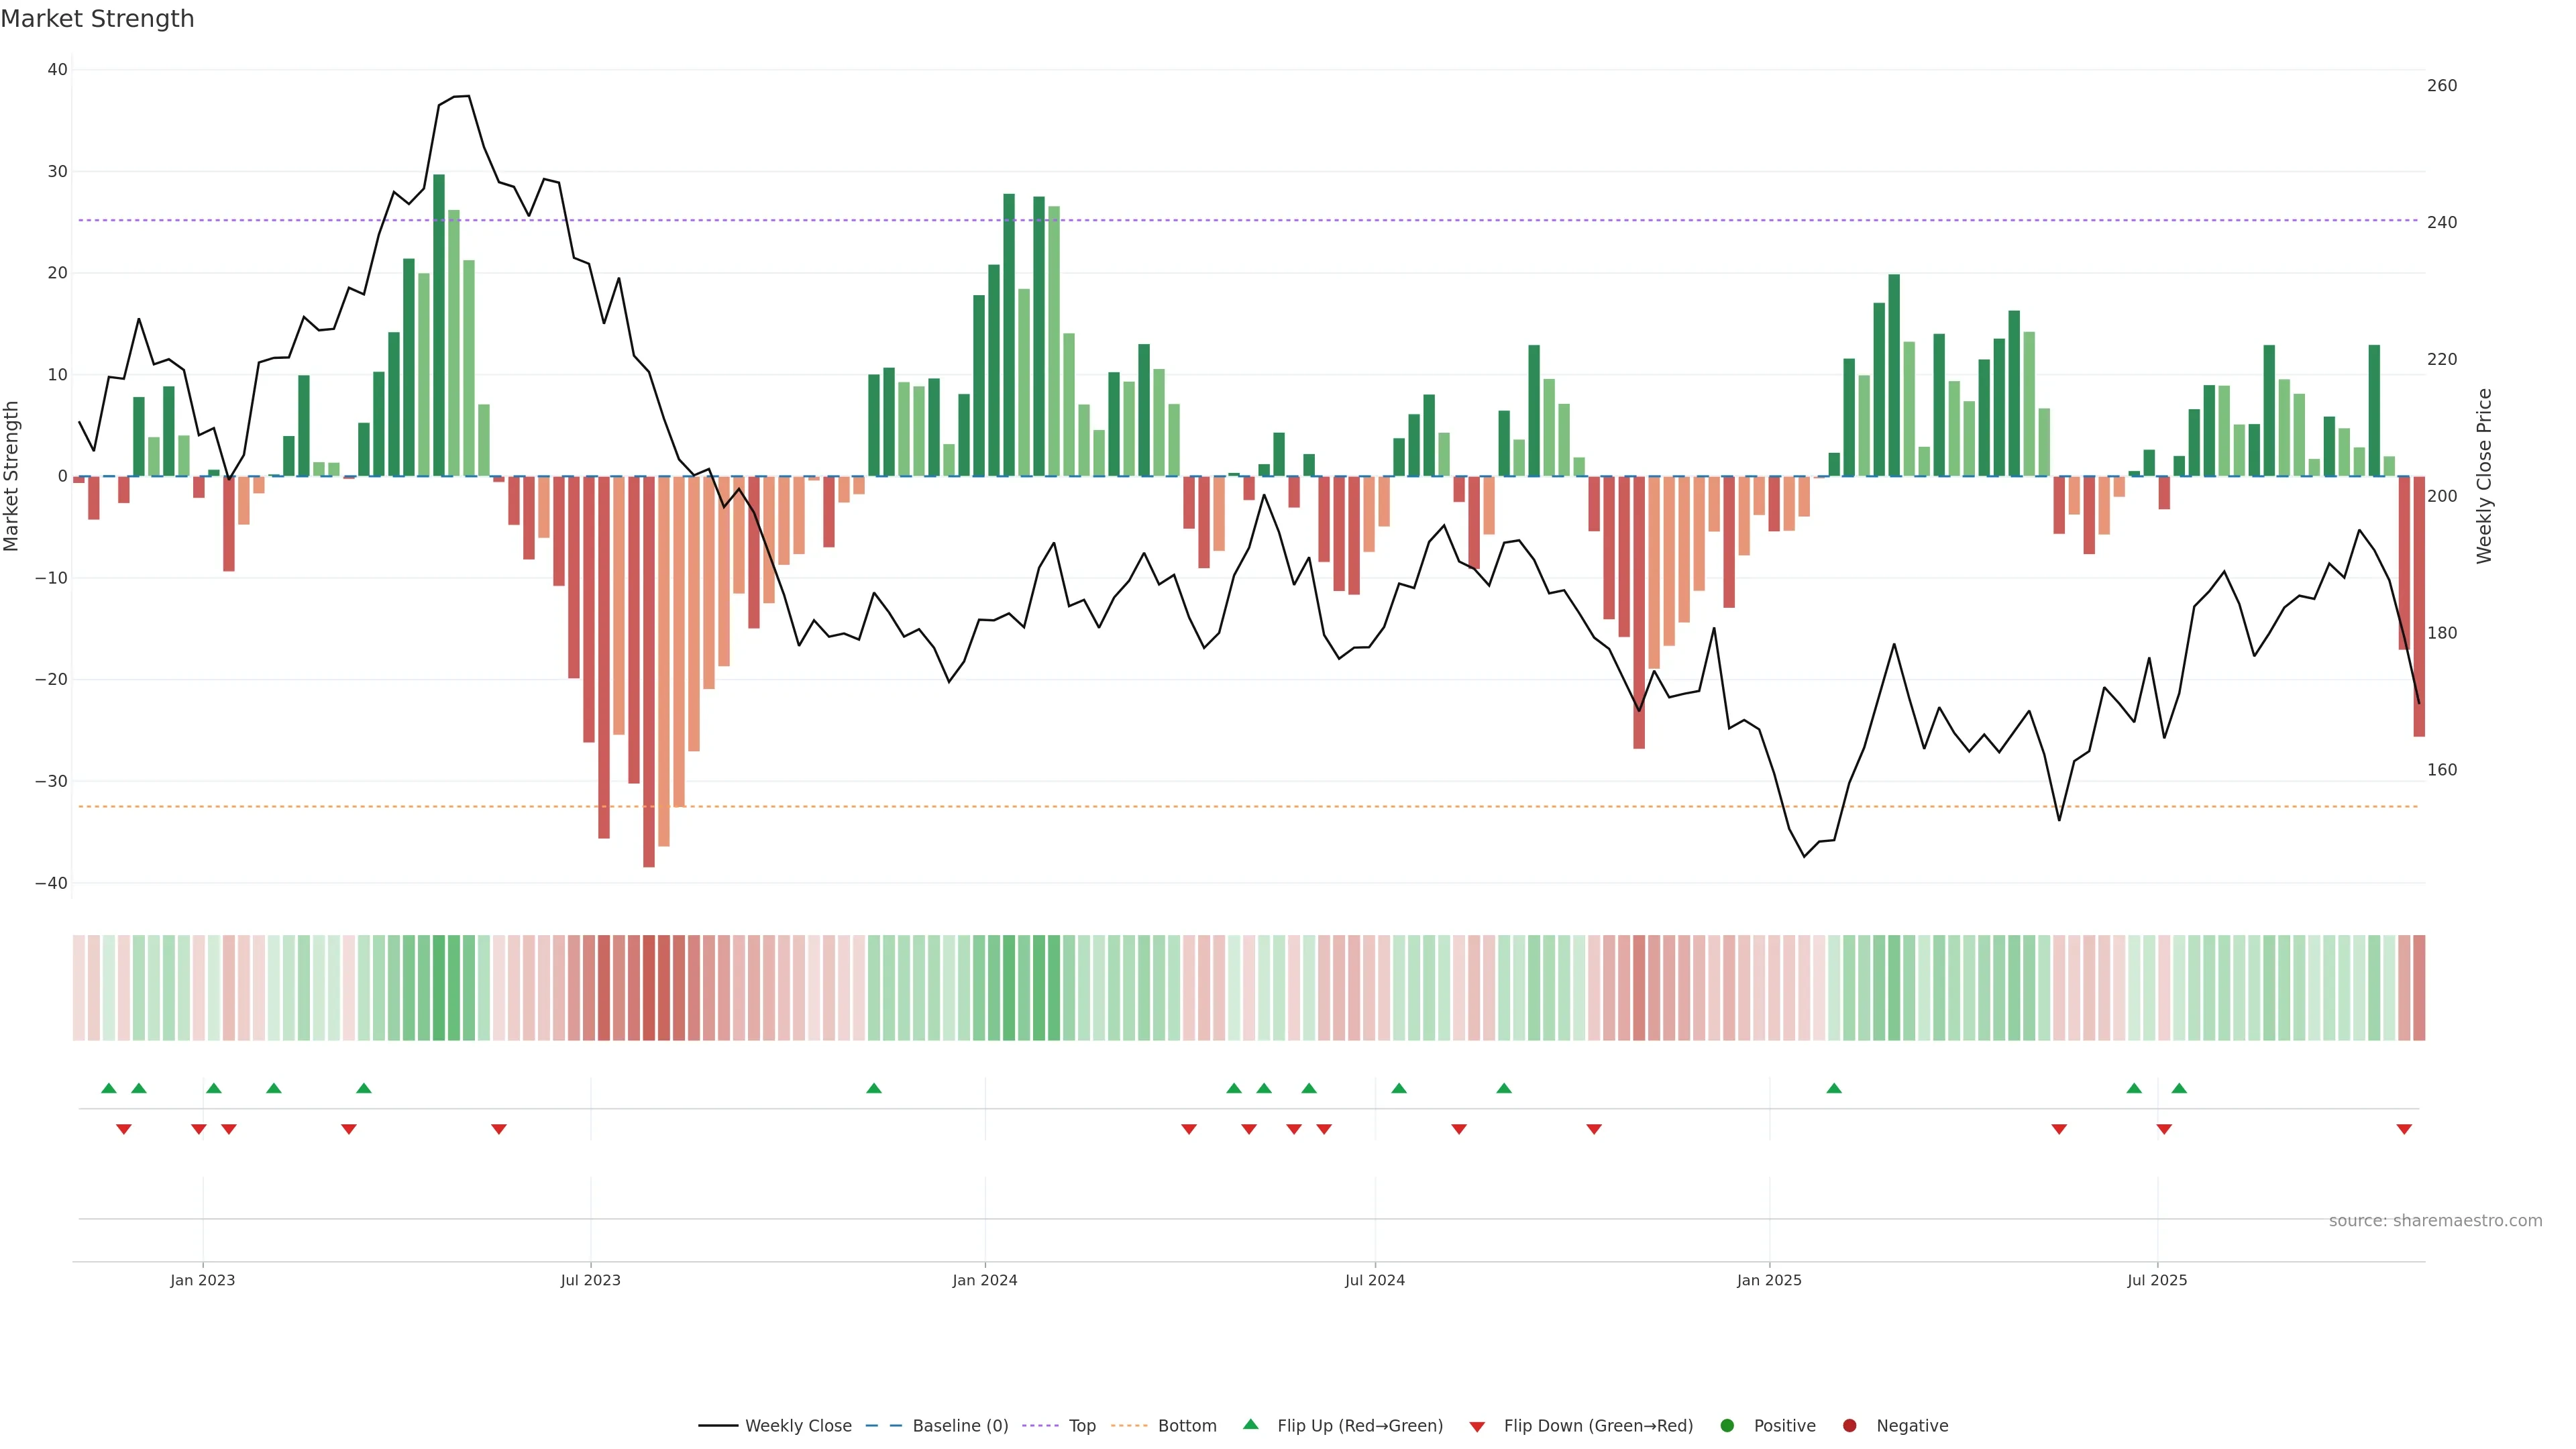Click the first green flip-up triangle marker
Screen dimensions: 2576x1449
[x=109, y=1088]
